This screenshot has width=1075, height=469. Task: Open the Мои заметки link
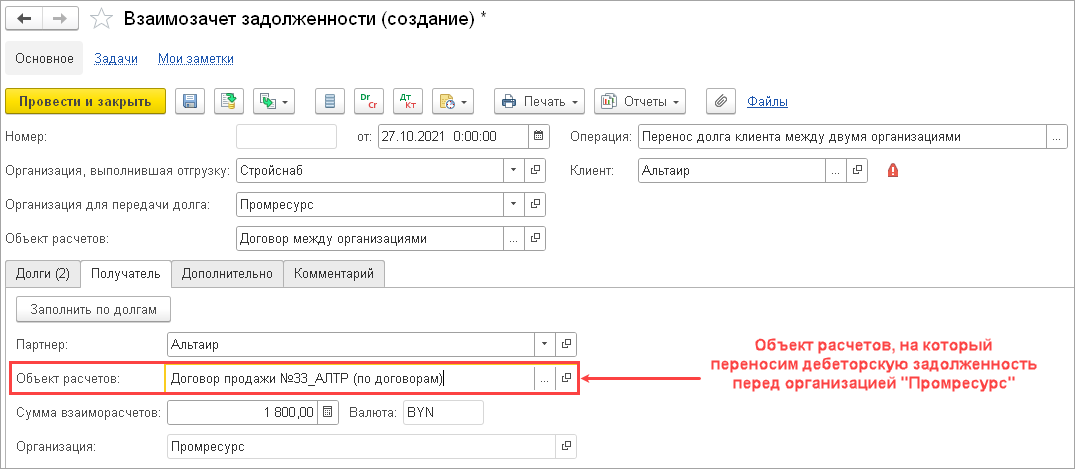(196, 59)
